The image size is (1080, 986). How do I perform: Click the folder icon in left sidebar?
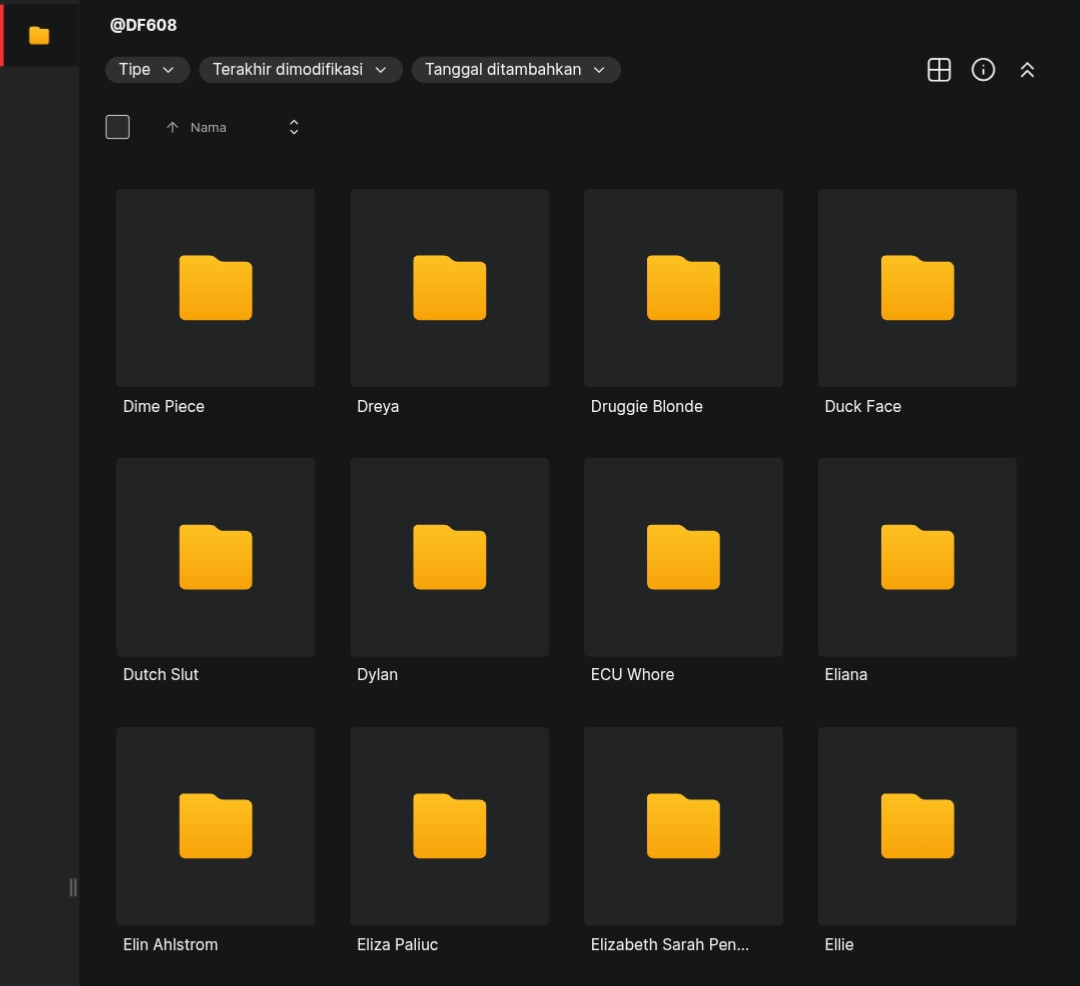point(39,35)
